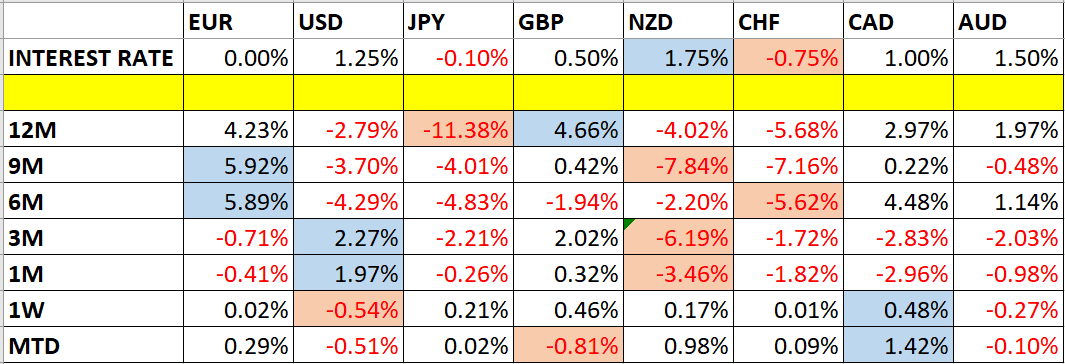Click the USD 1W cell showing -0.54%
This screenshot has height=364, width=1065.
348,310
